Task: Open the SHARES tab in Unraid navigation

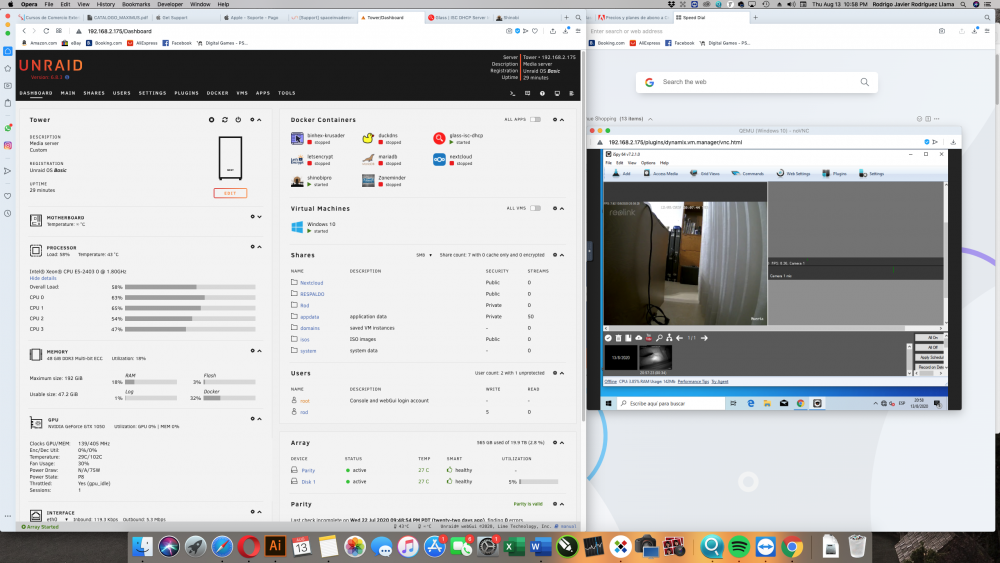Action: coord(94,93)
